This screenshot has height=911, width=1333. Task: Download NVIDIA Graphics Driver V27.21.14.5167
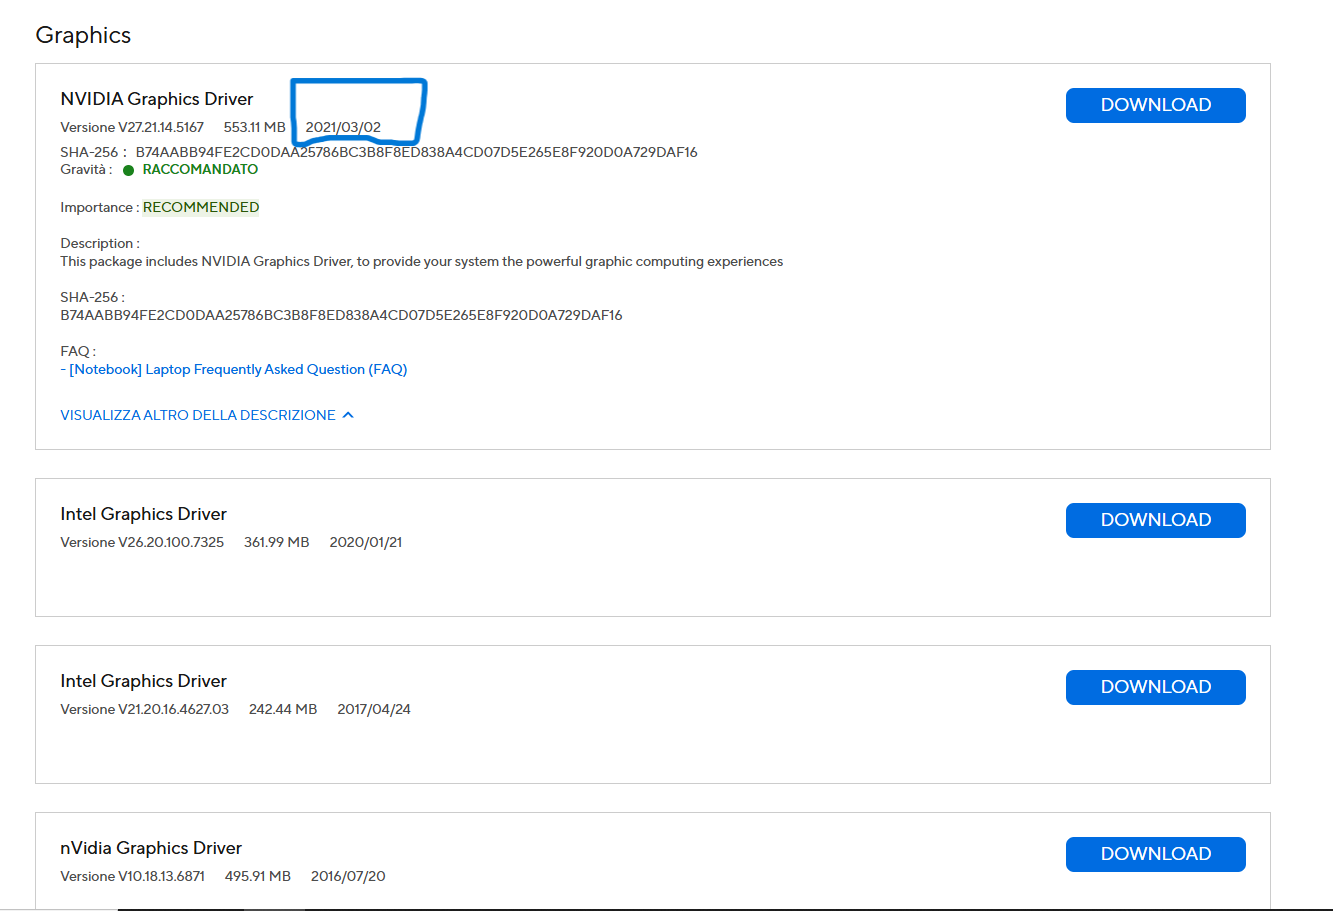(1155, 105)
